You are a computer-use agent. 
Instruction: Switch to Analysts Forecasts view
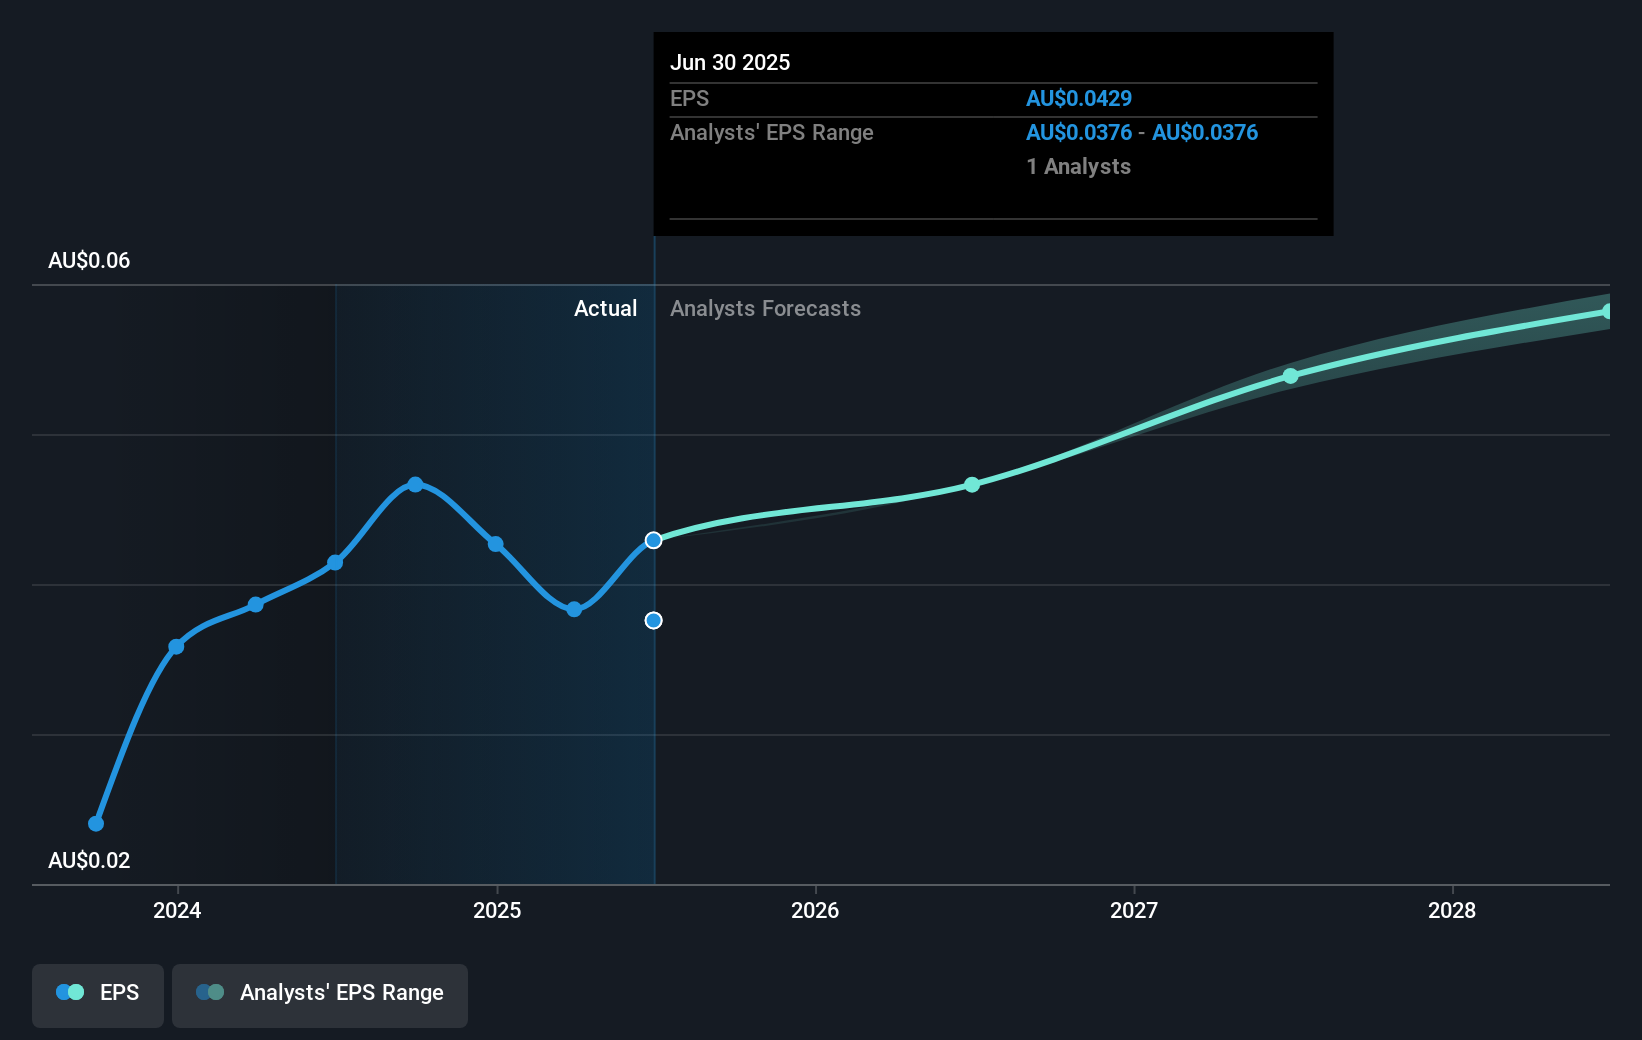pos(765,308)
